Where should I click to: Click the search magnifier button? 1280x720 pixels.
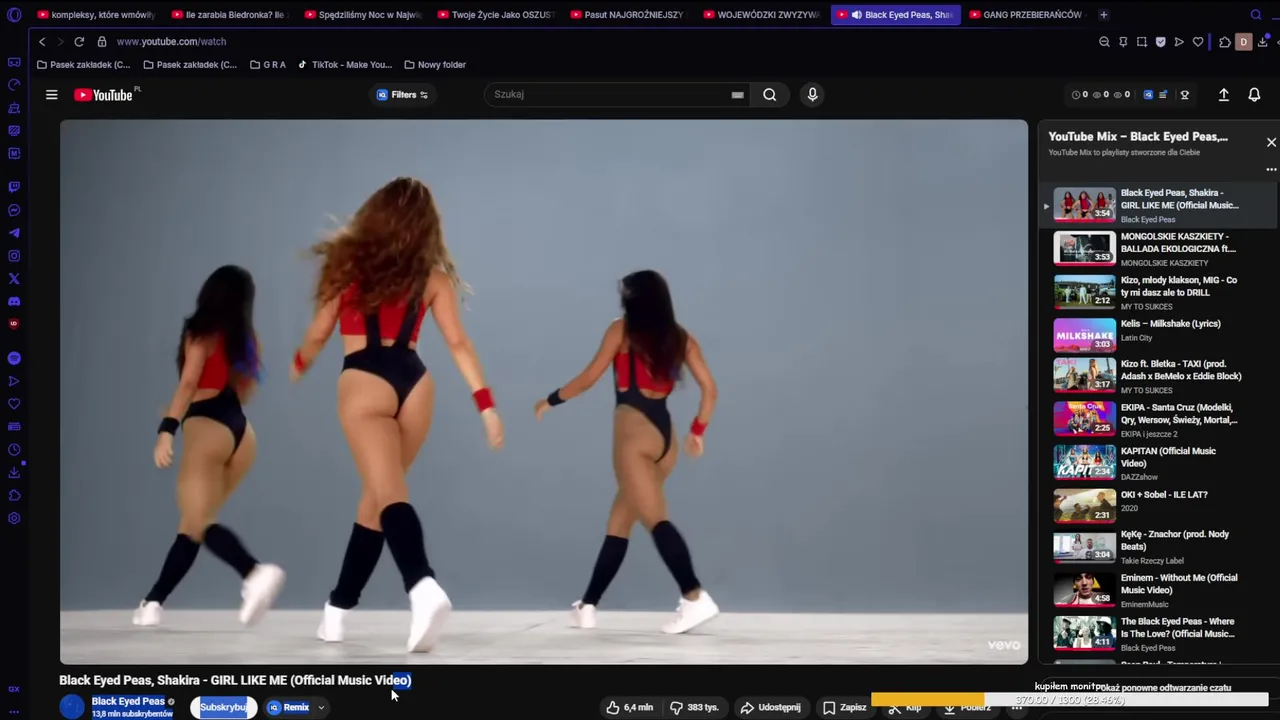769,95
